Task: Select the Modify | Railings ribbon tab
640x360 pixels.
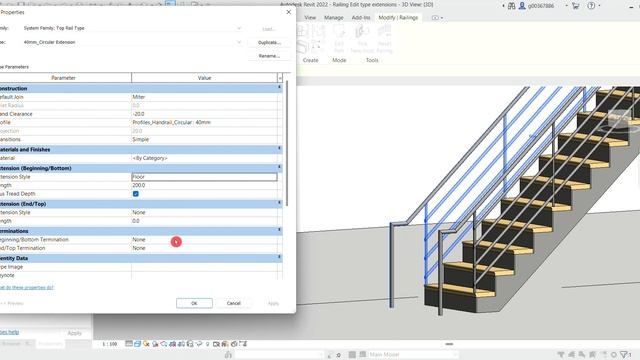Action: (398, 18)
